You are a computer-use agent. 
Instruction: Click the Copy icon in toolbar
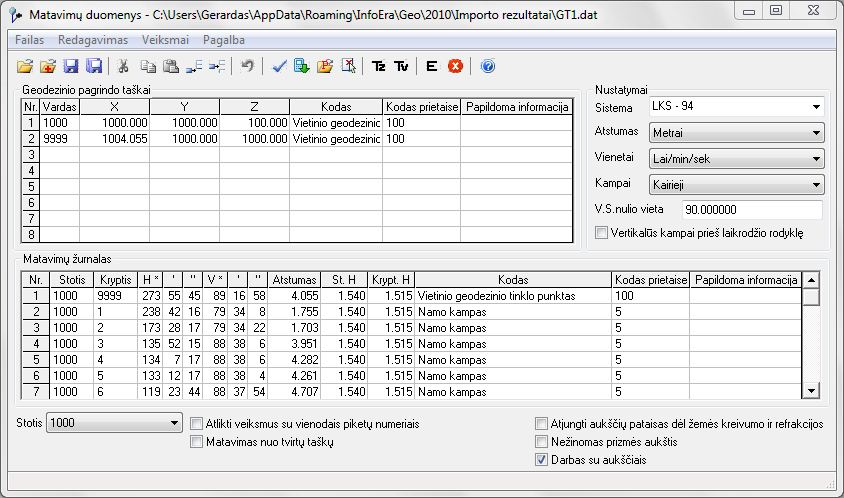pos(148,66)
